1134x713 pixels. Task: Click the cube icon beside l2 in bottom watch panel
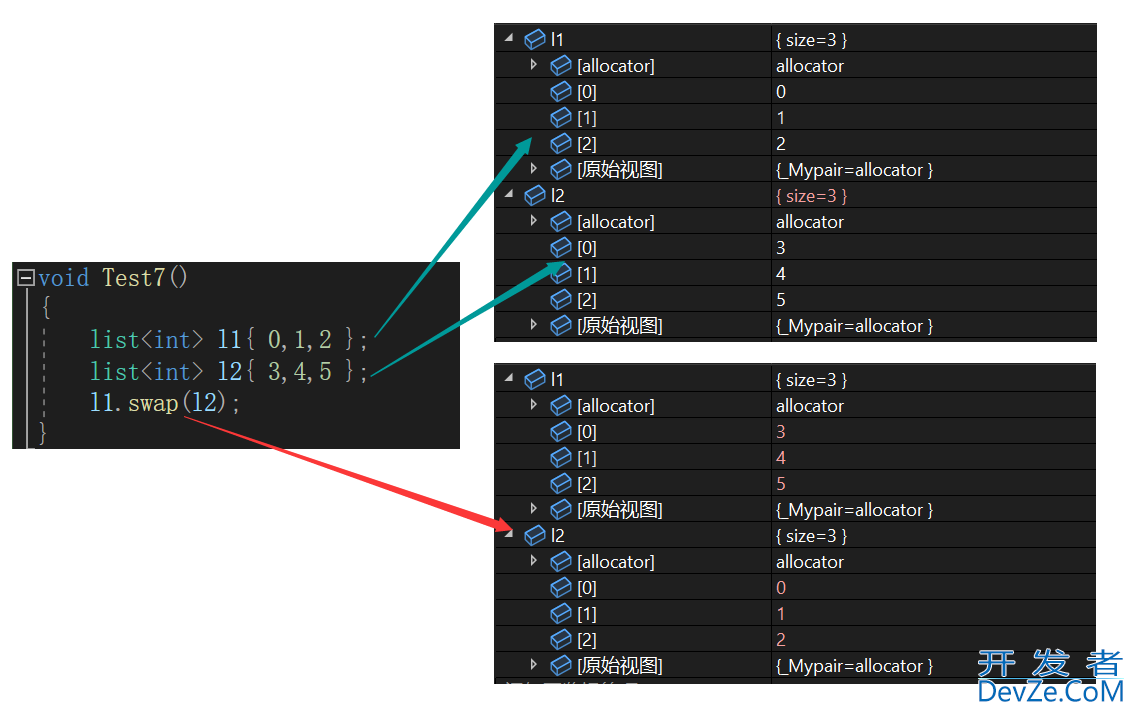click(x=535, y=535)
